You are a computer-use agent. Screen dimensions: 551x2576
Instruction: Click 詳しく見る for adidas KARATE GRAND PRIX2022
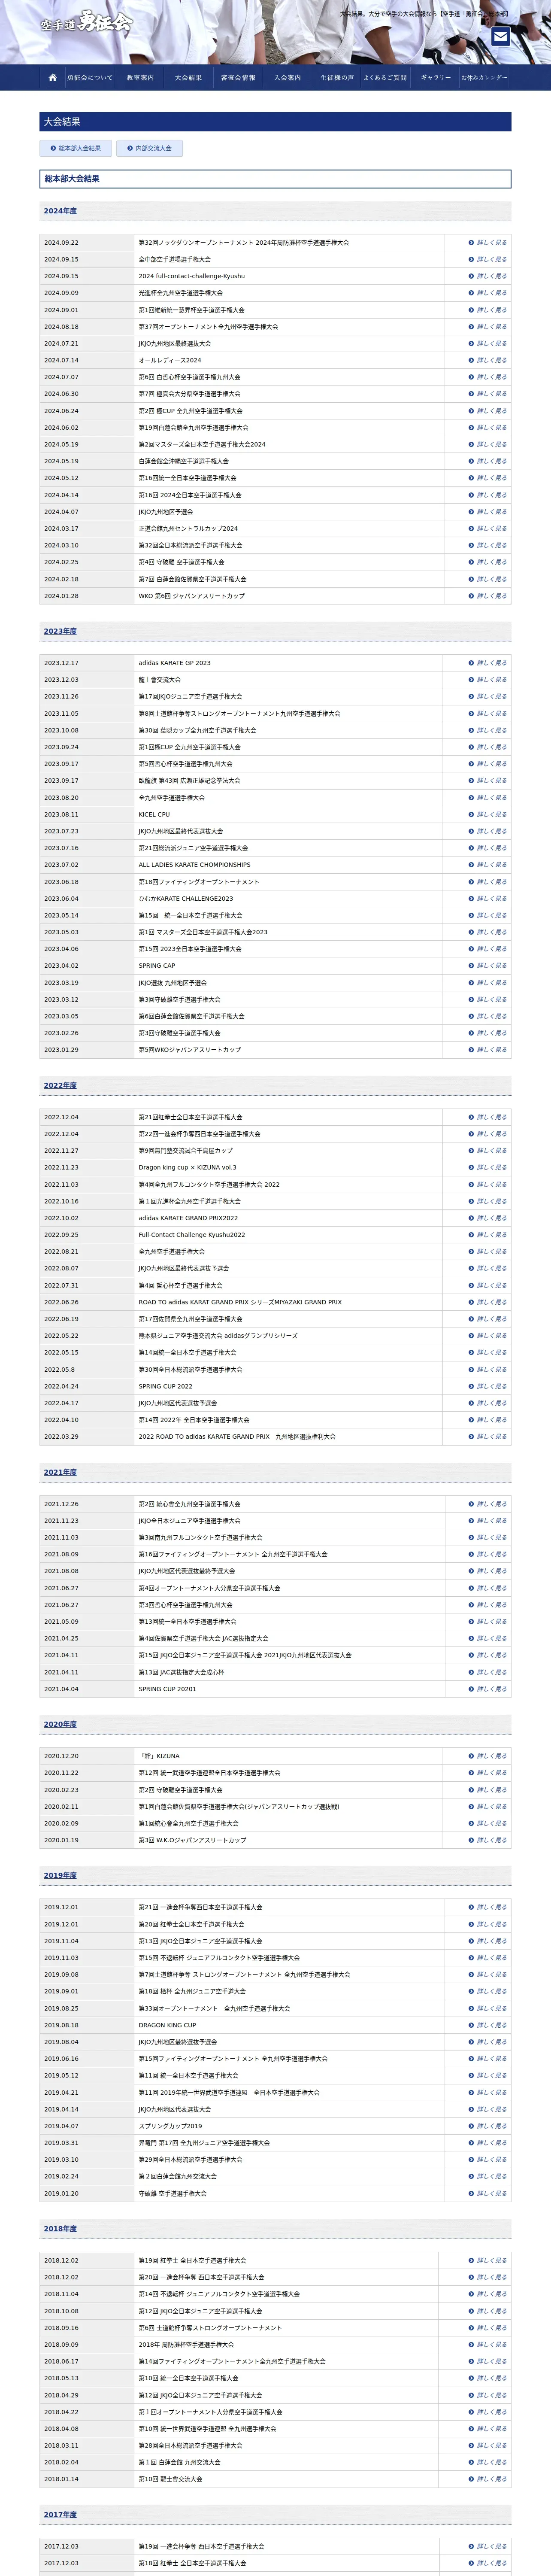click(x=488, y=1218)
